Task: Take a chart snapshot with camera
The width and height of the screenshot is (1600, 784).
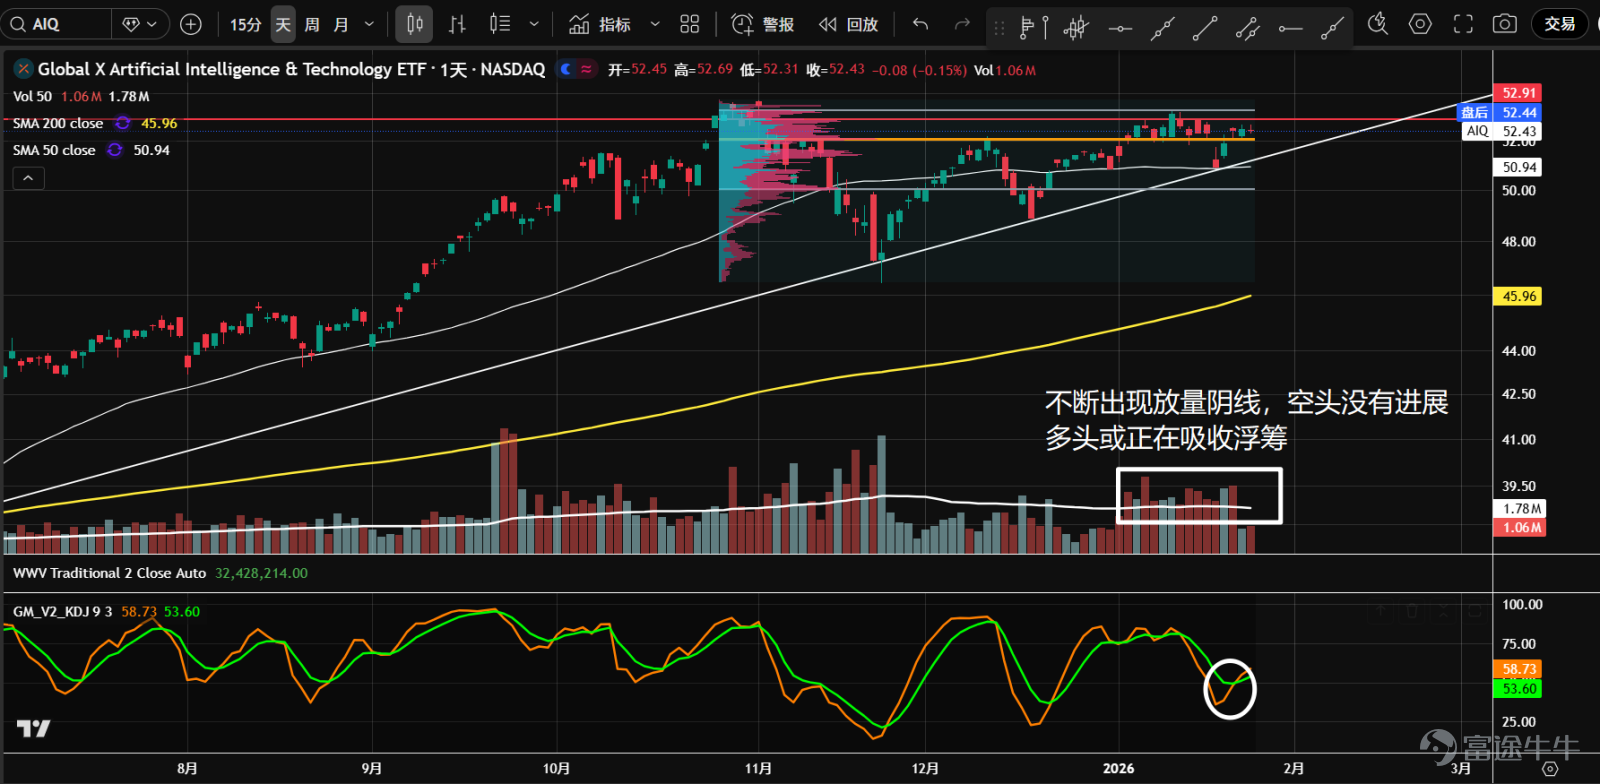Action: (x=1505, y=24)
